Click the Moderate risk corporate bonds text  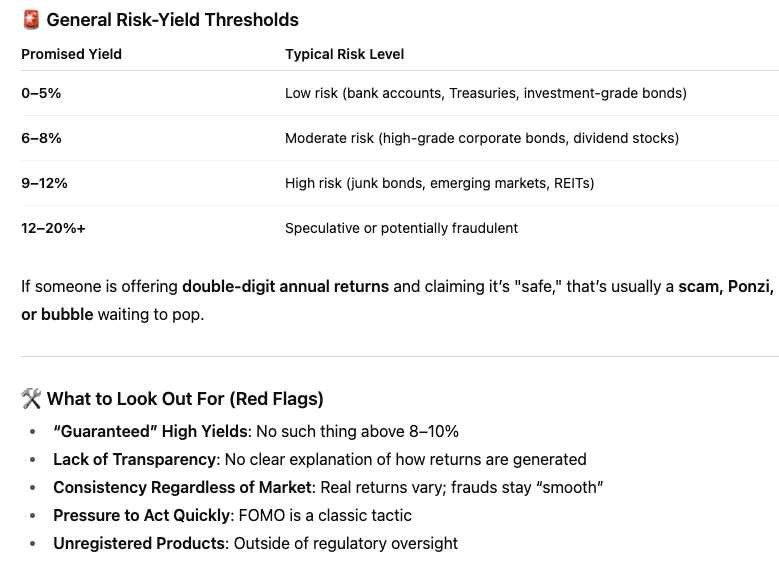[x=481, y=138]
